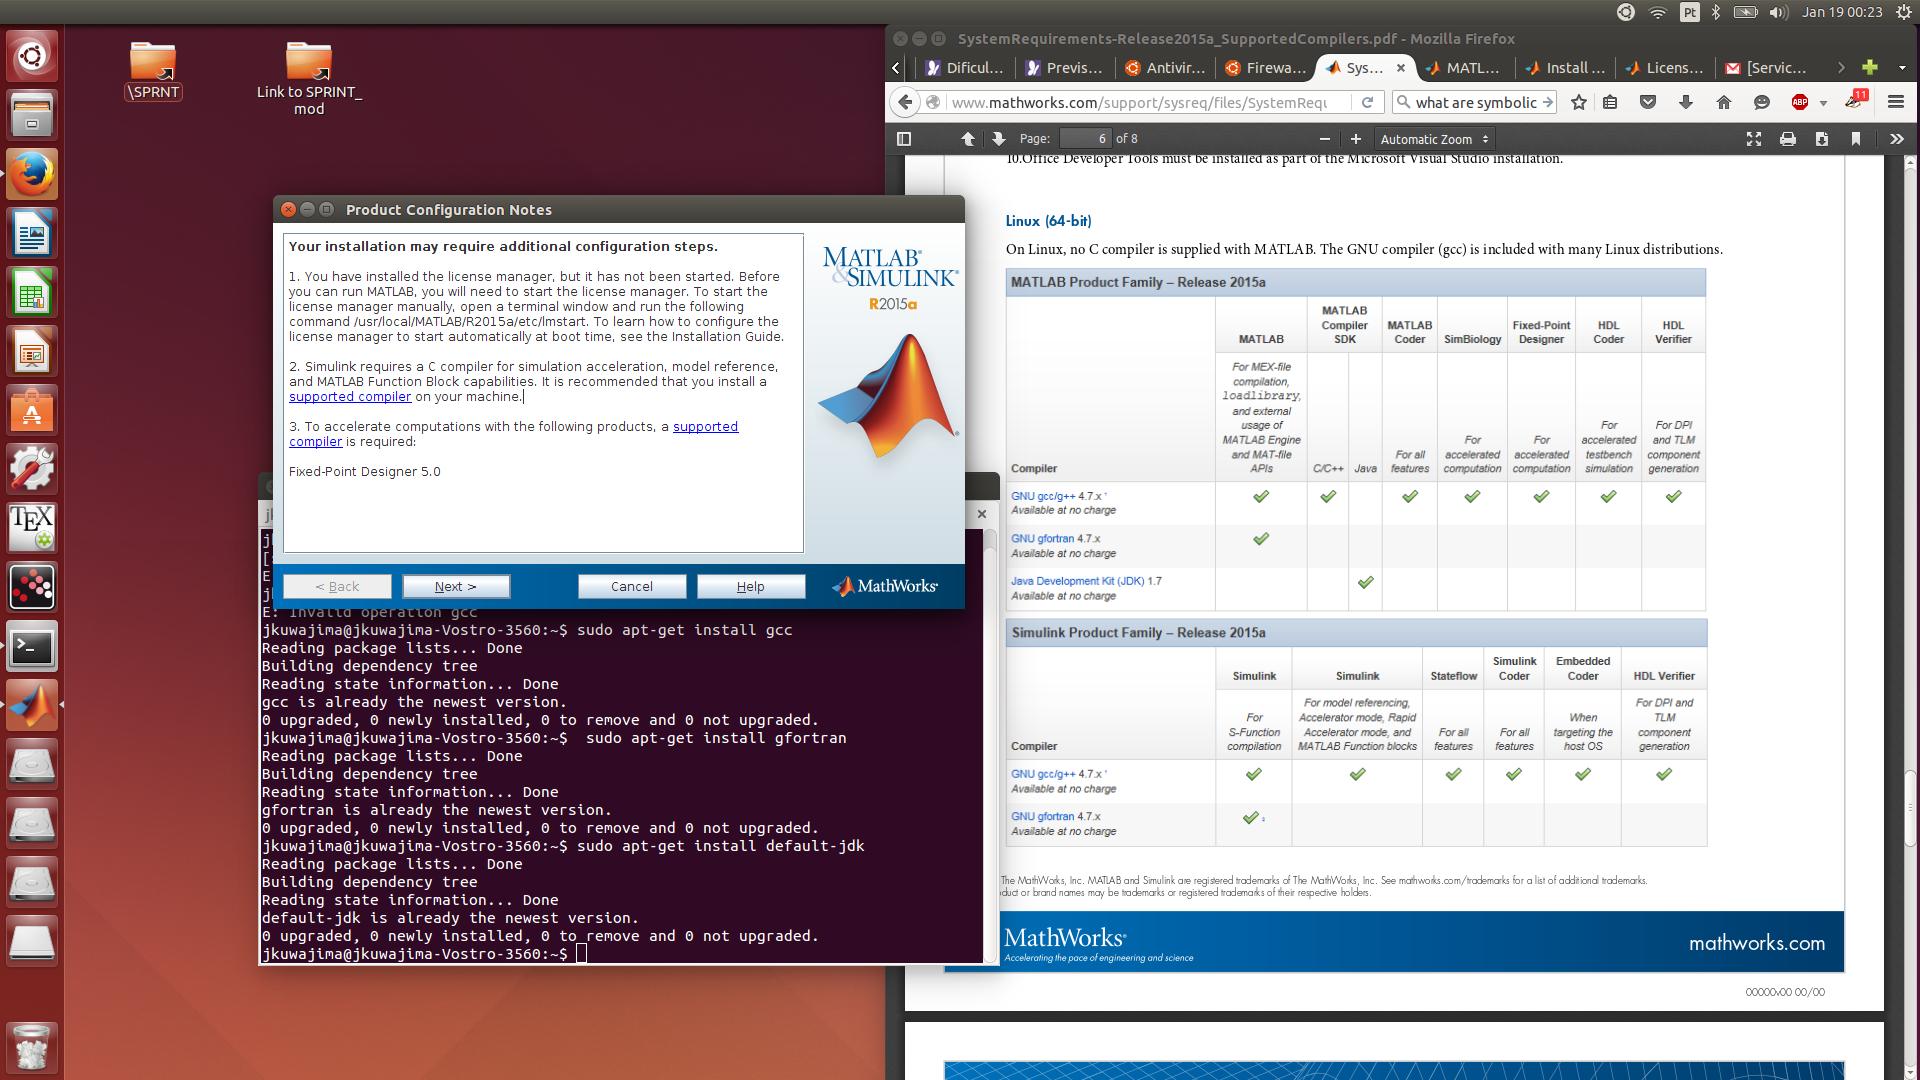This screenshot has height=1080, width=1920.
Task: Open new Firefox tab with green plus
Action: [x=1870, y=67]
